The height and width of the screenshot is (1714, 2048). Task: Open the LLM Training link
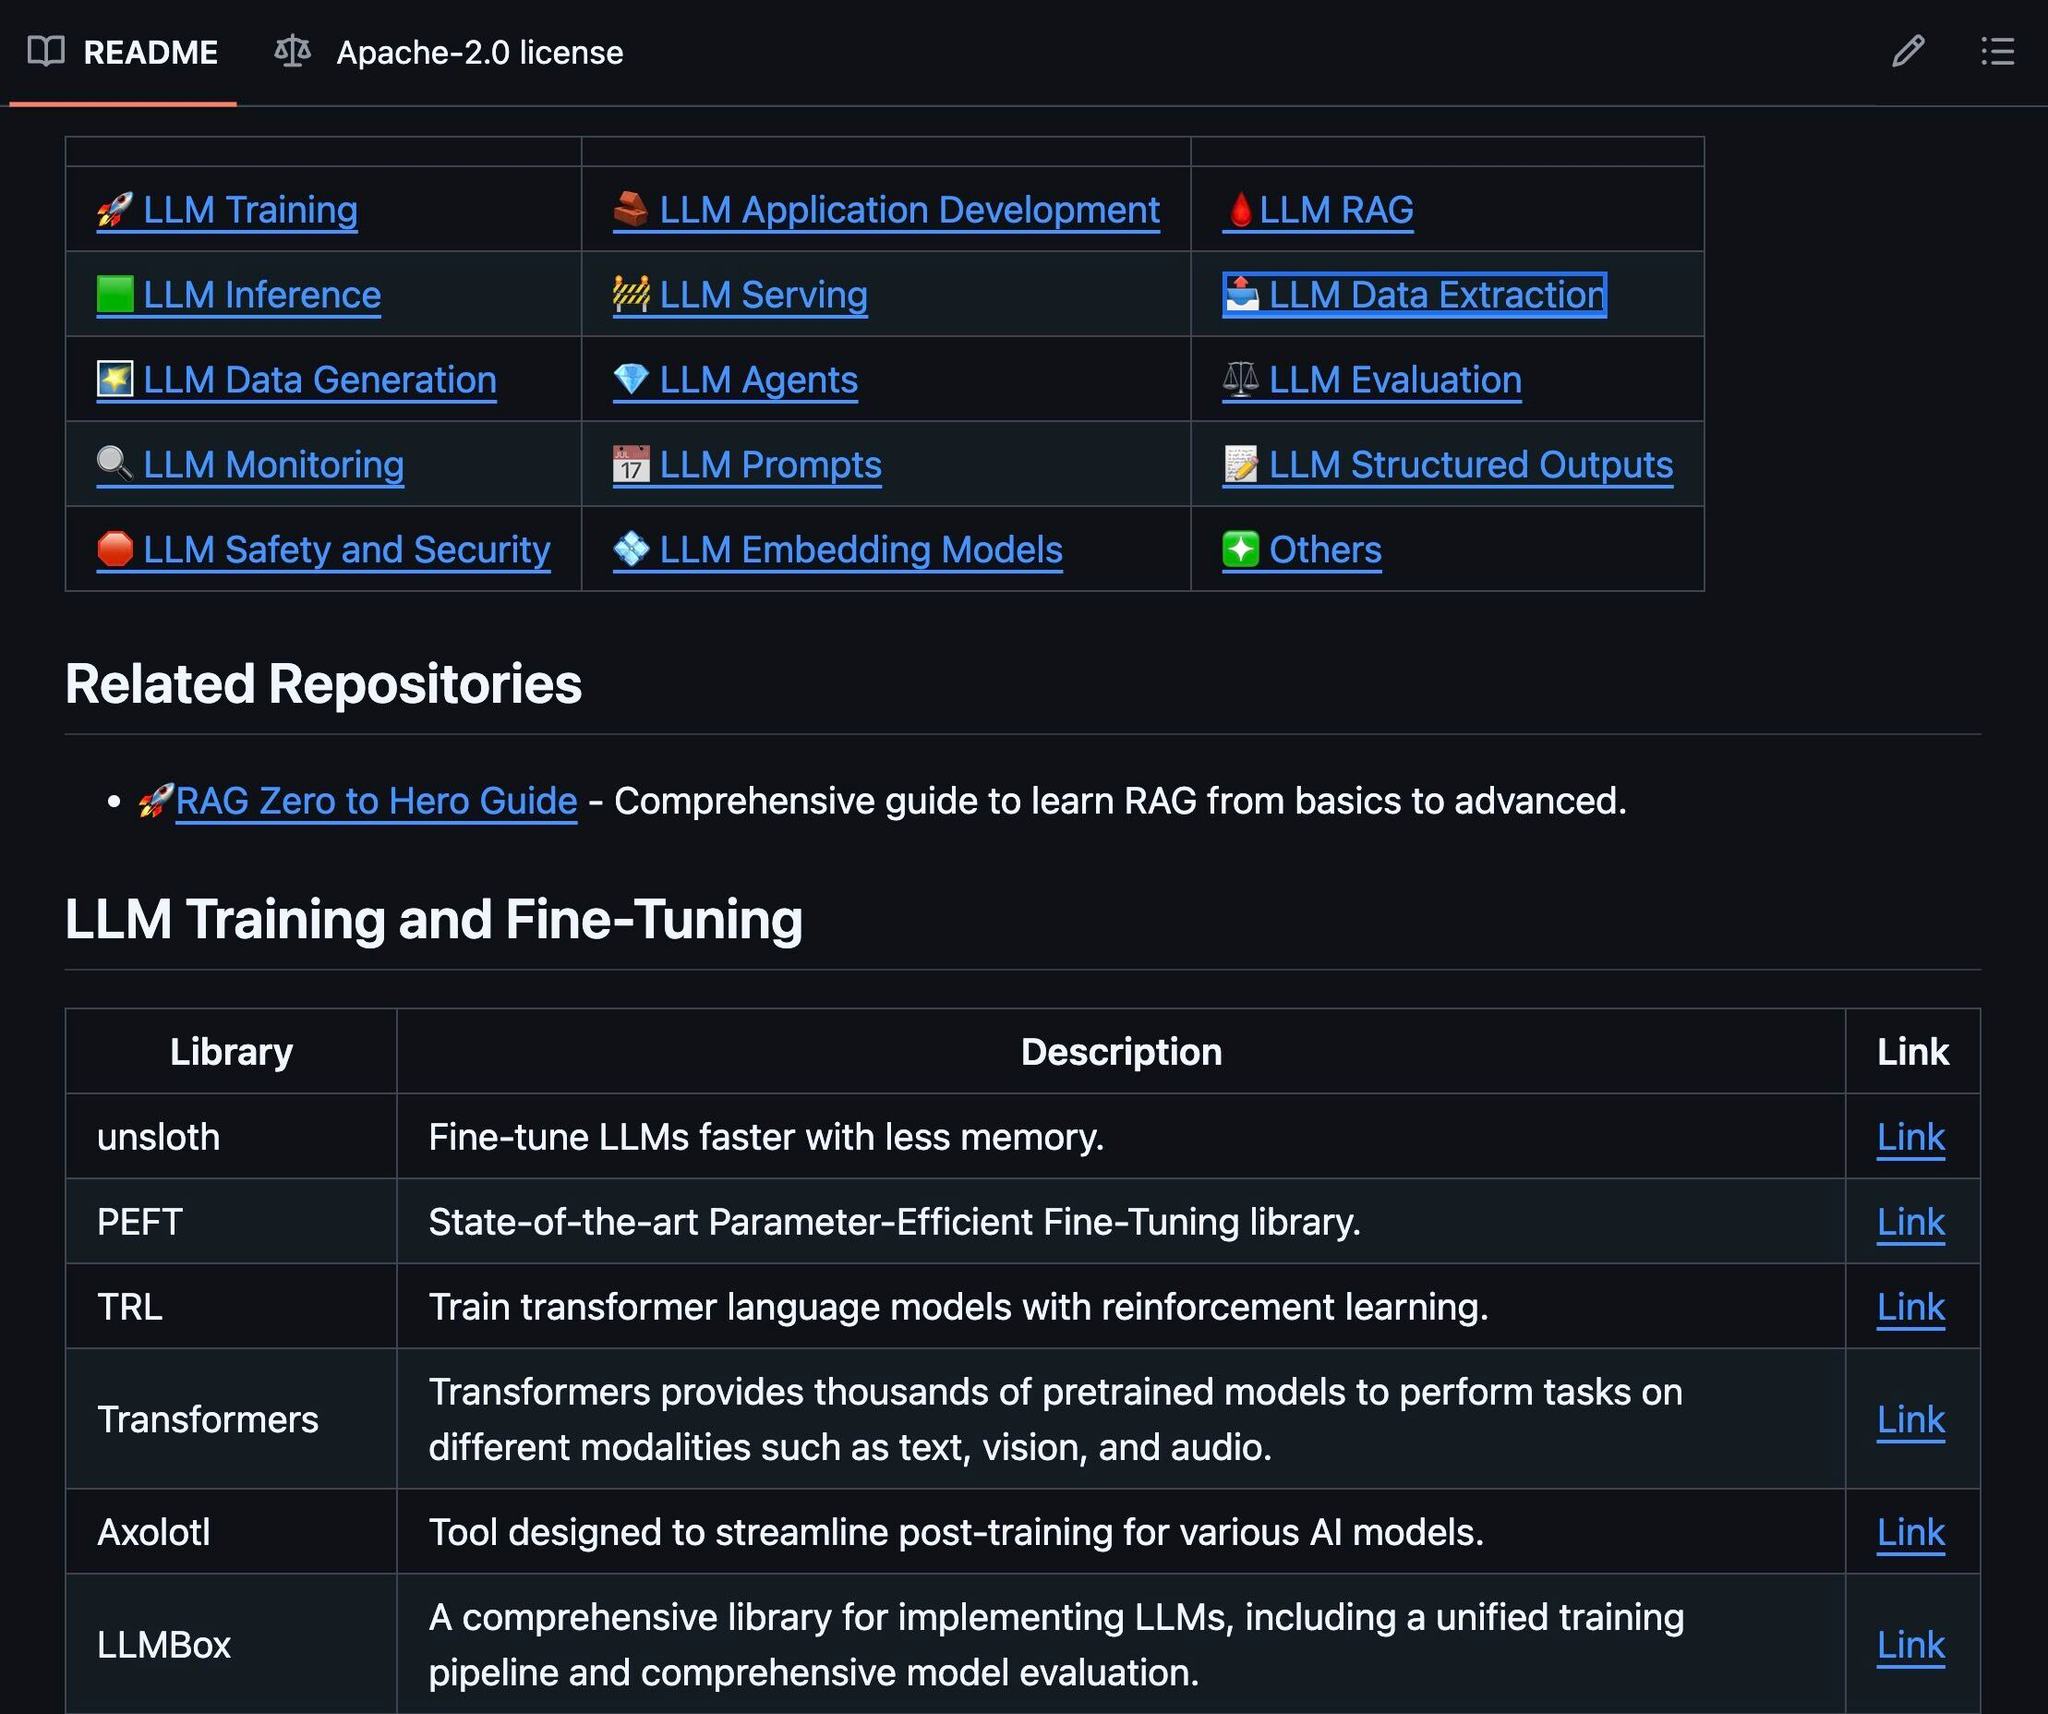click(x=227, y=210)
